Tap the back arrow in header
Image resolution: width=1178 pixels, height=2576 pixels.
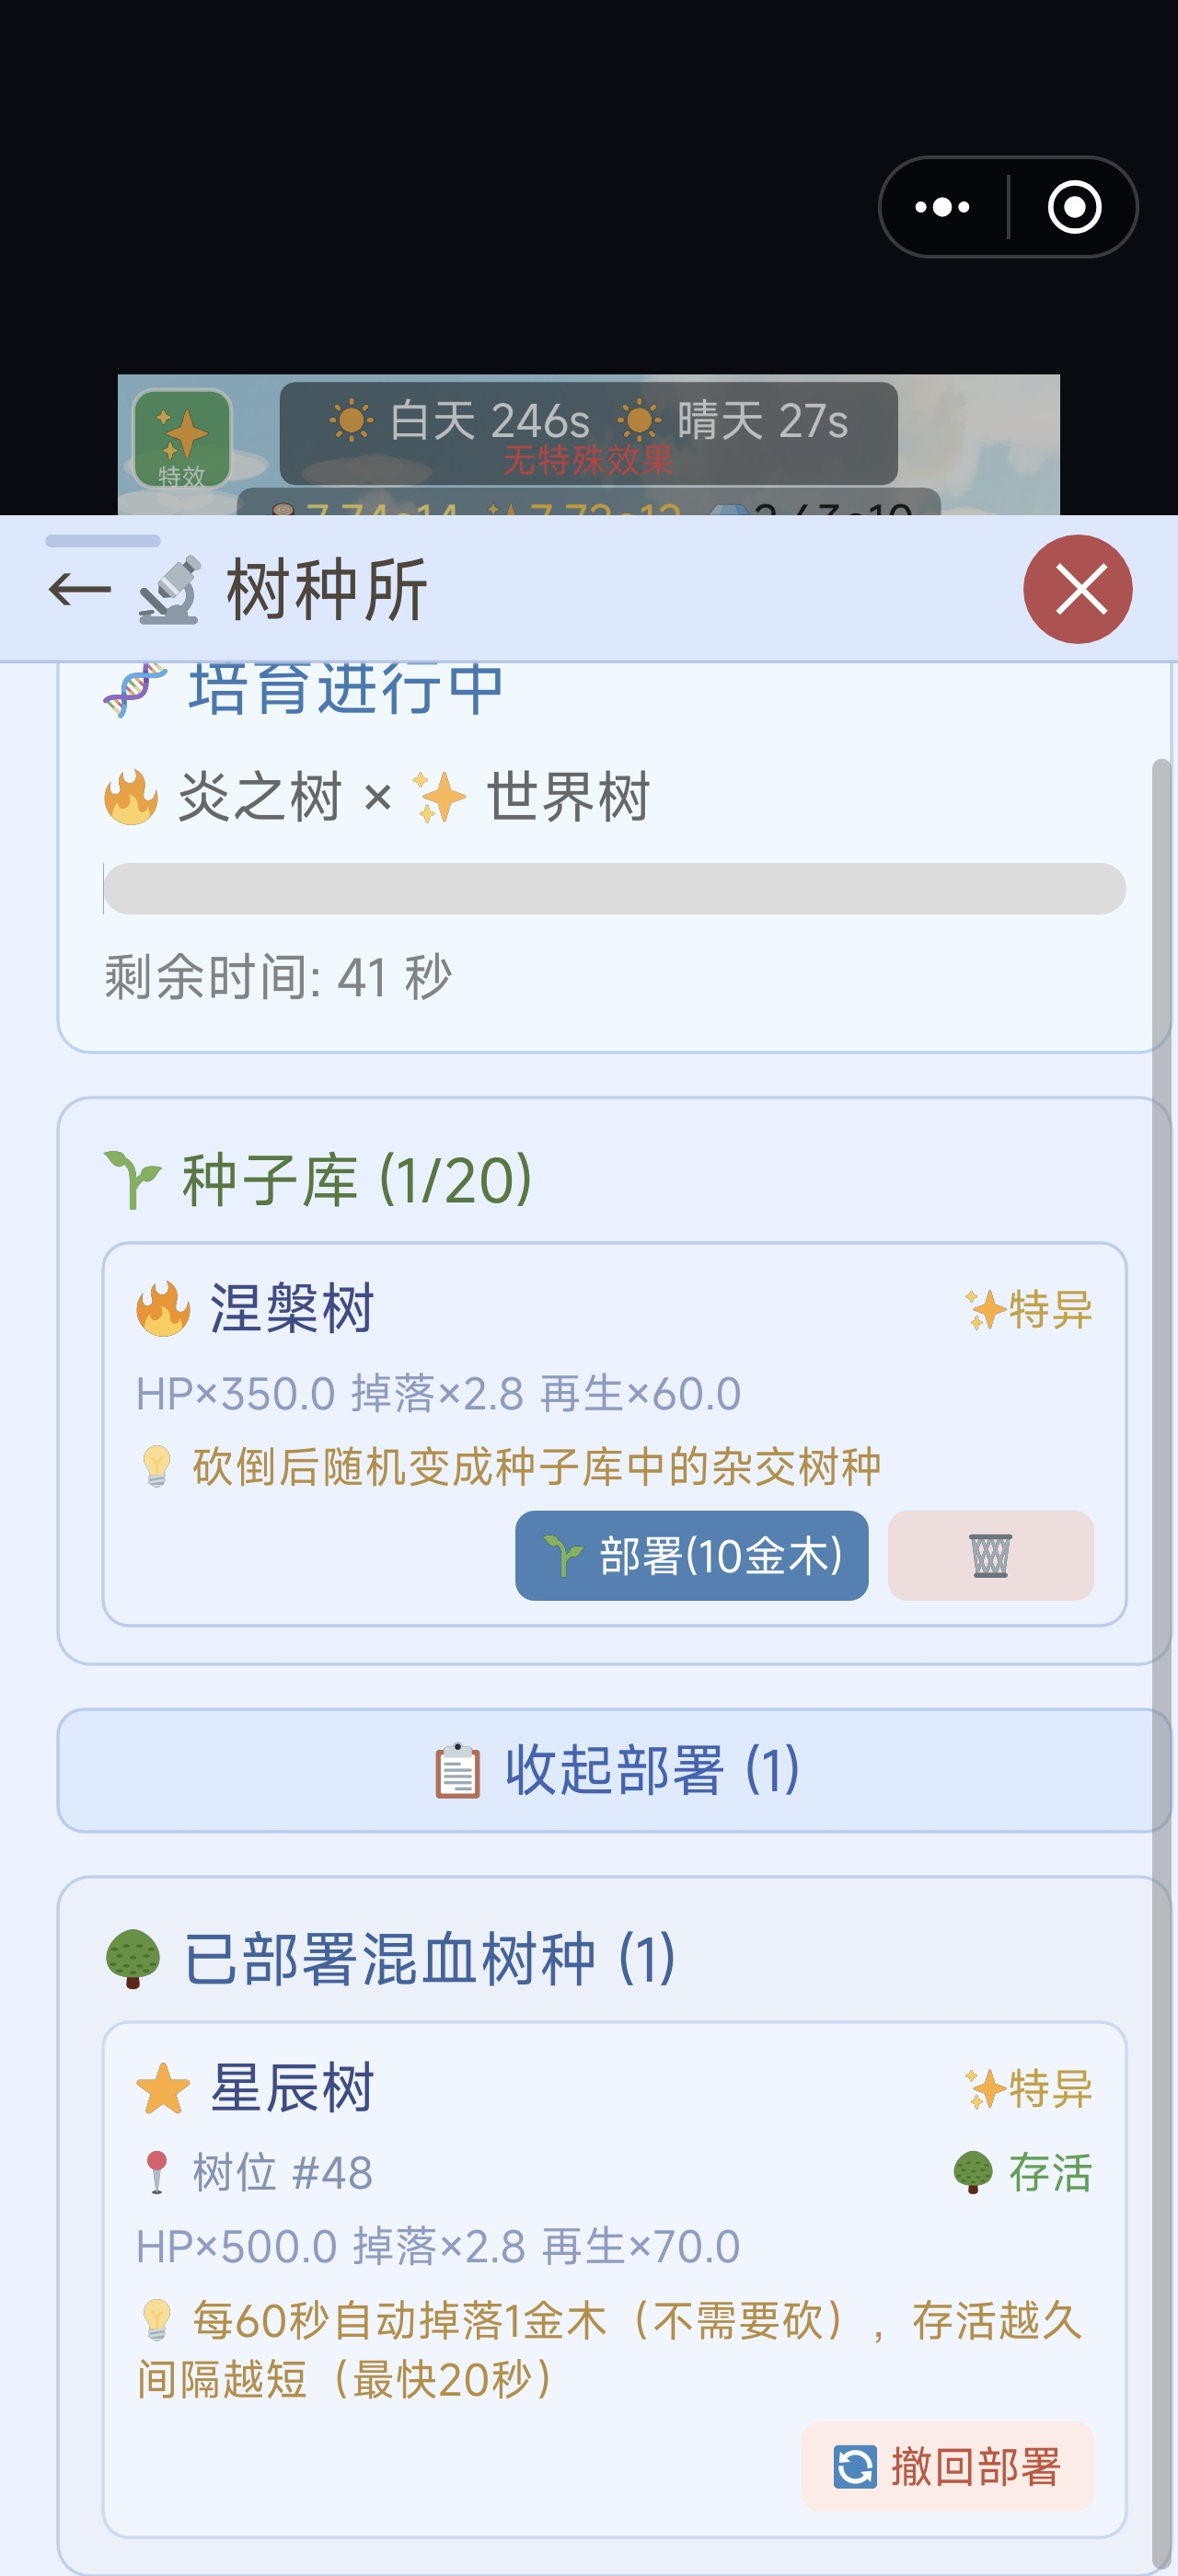coord(80,590)
